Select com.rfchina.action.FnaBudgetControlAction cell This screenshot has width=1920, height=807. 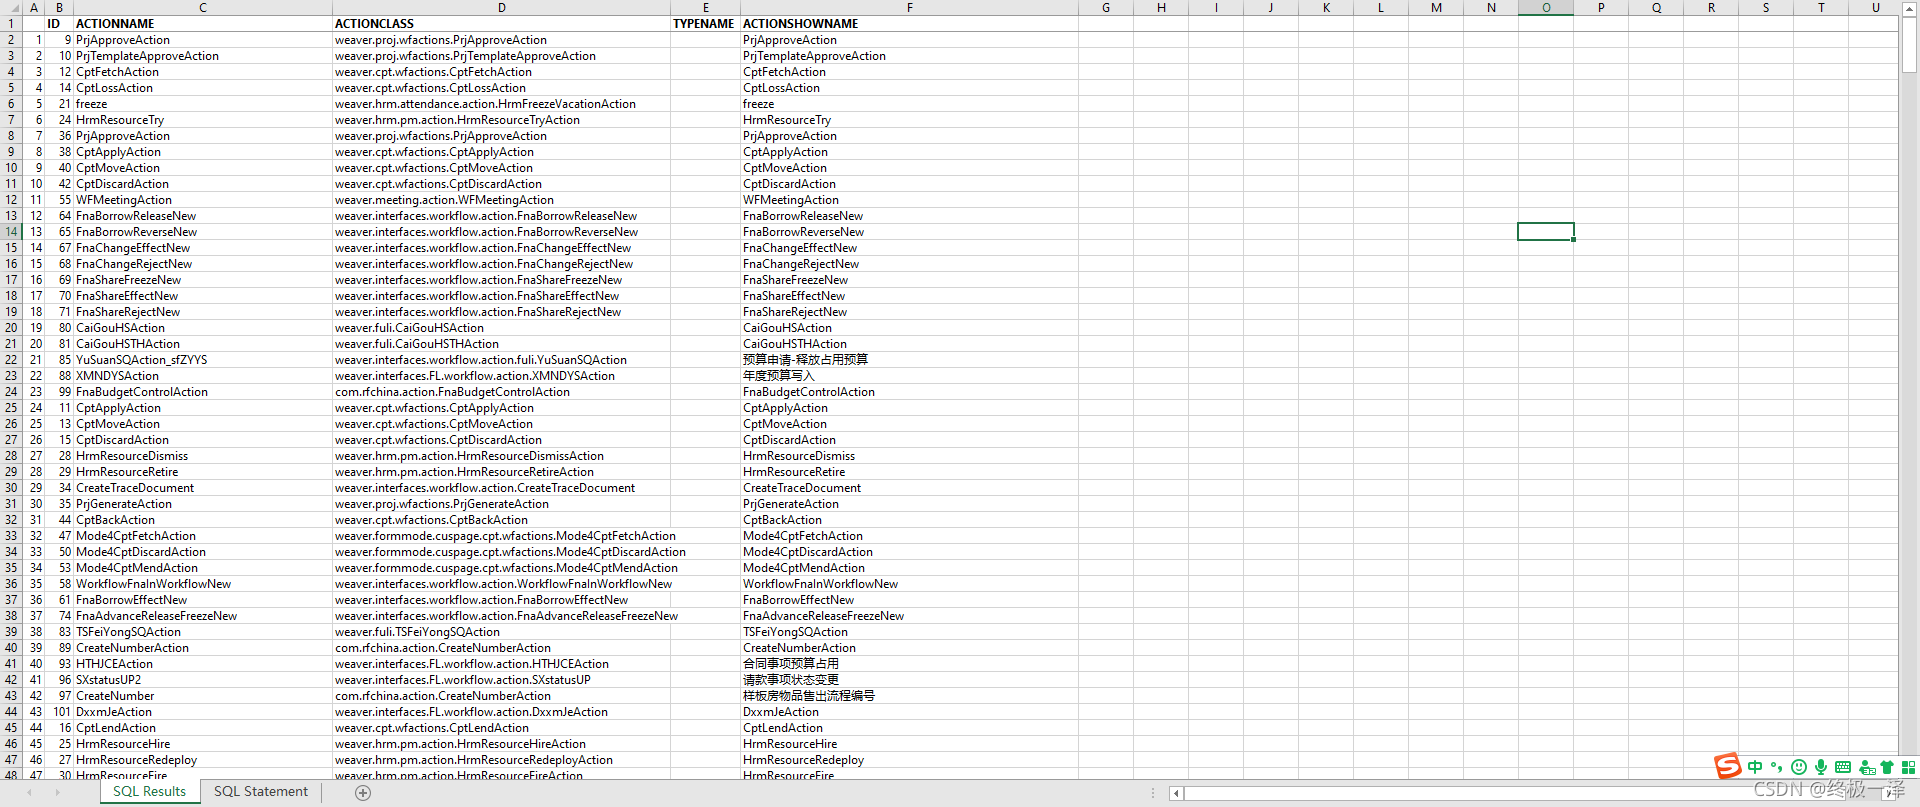501,392
